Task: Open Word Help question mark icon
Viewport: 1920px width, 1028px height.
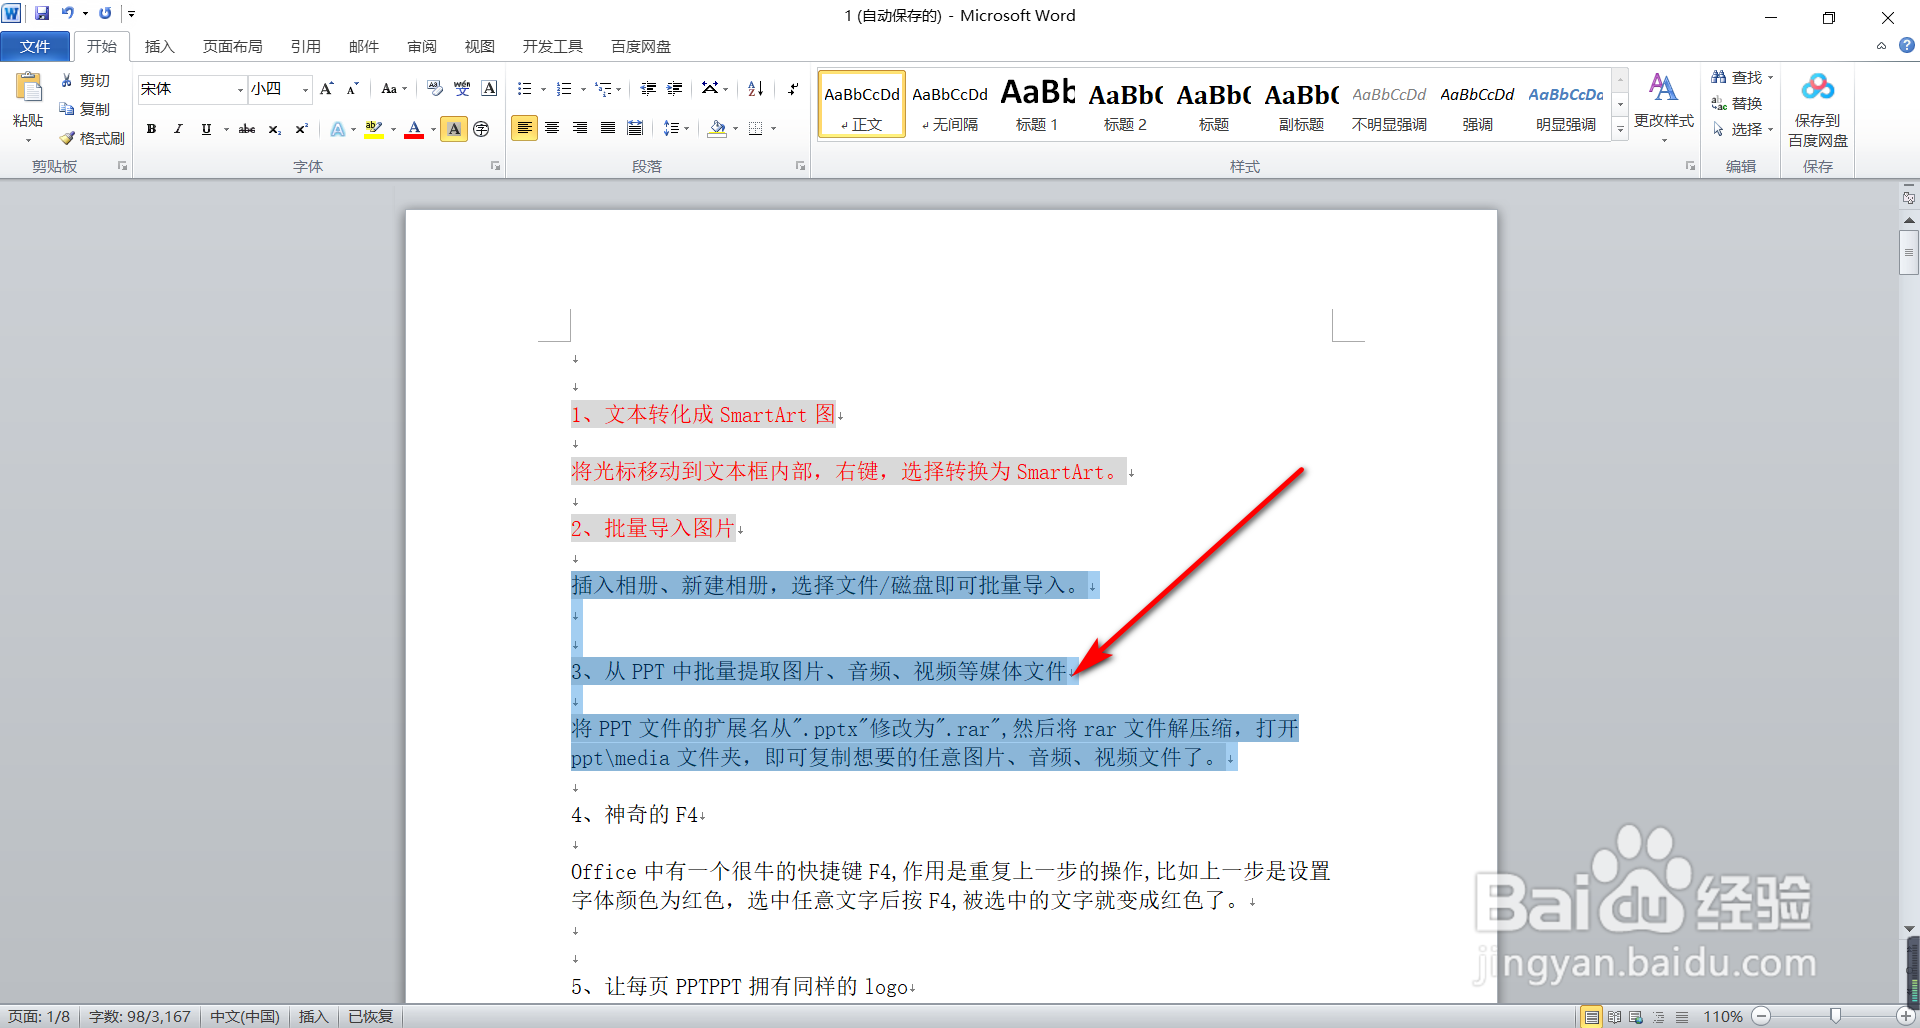Action: (x=1907, y=46)
